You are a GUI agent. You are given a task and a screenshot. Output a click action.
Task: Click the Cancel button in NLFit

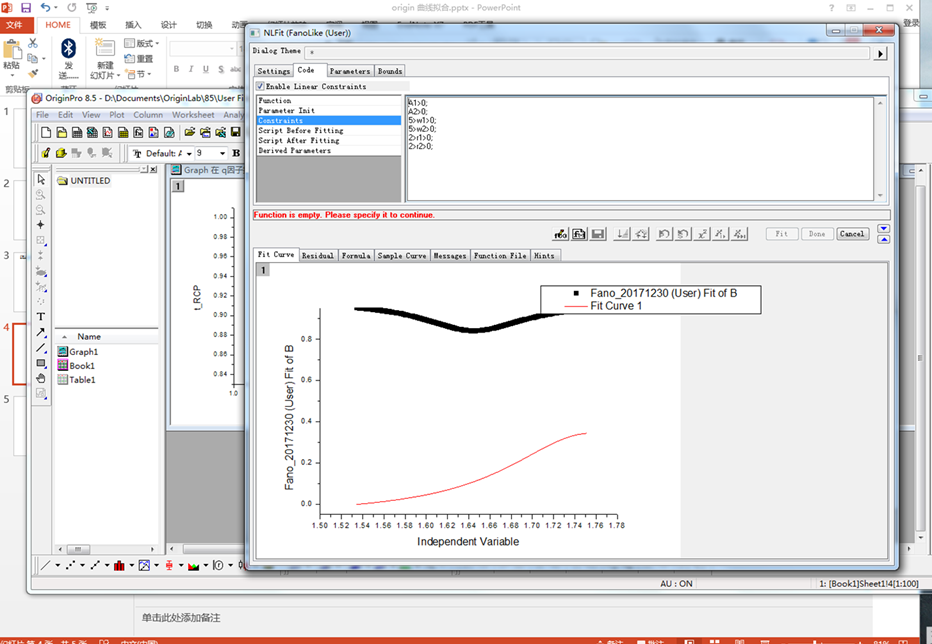point(852,234)
